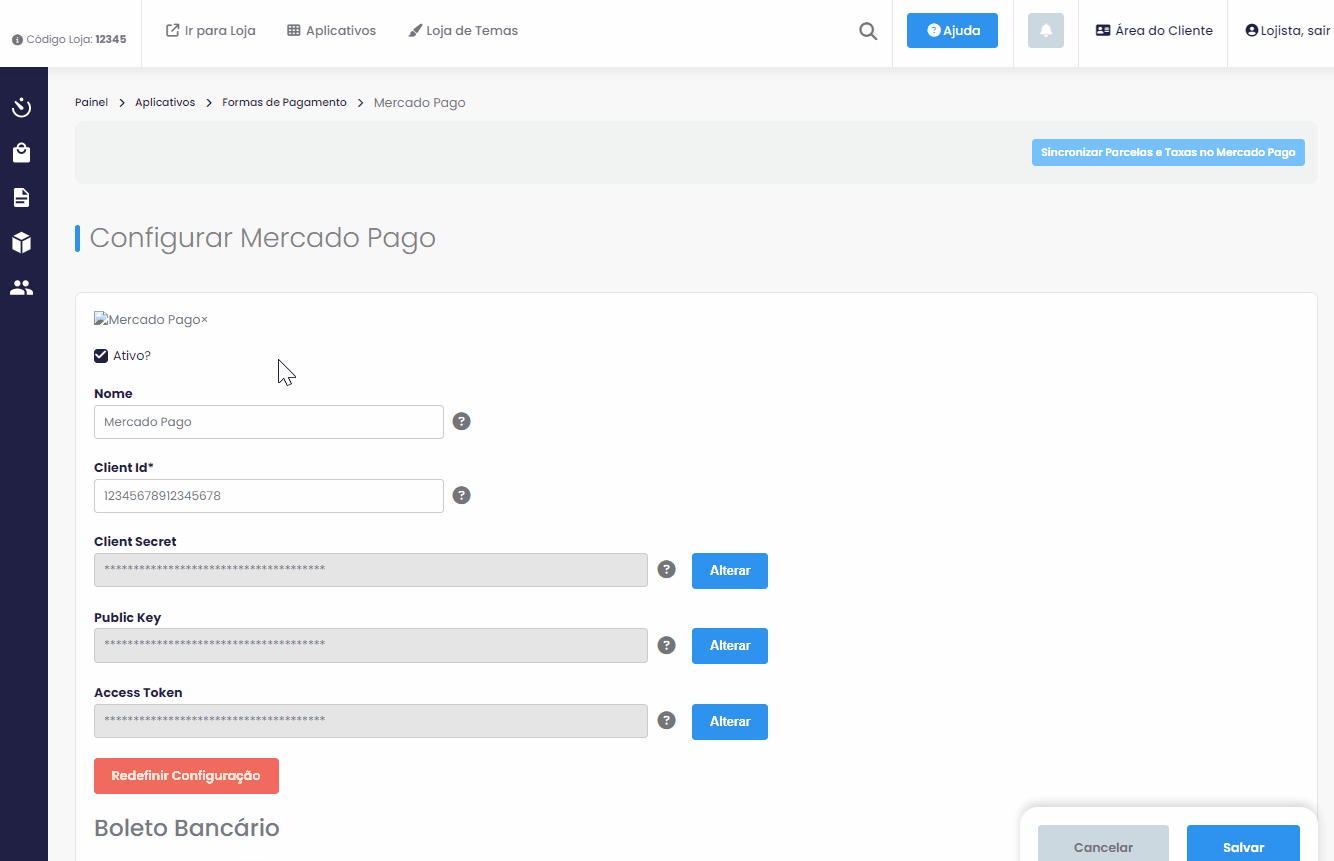Click the info icon beside Código Loja

click(17, 40)
